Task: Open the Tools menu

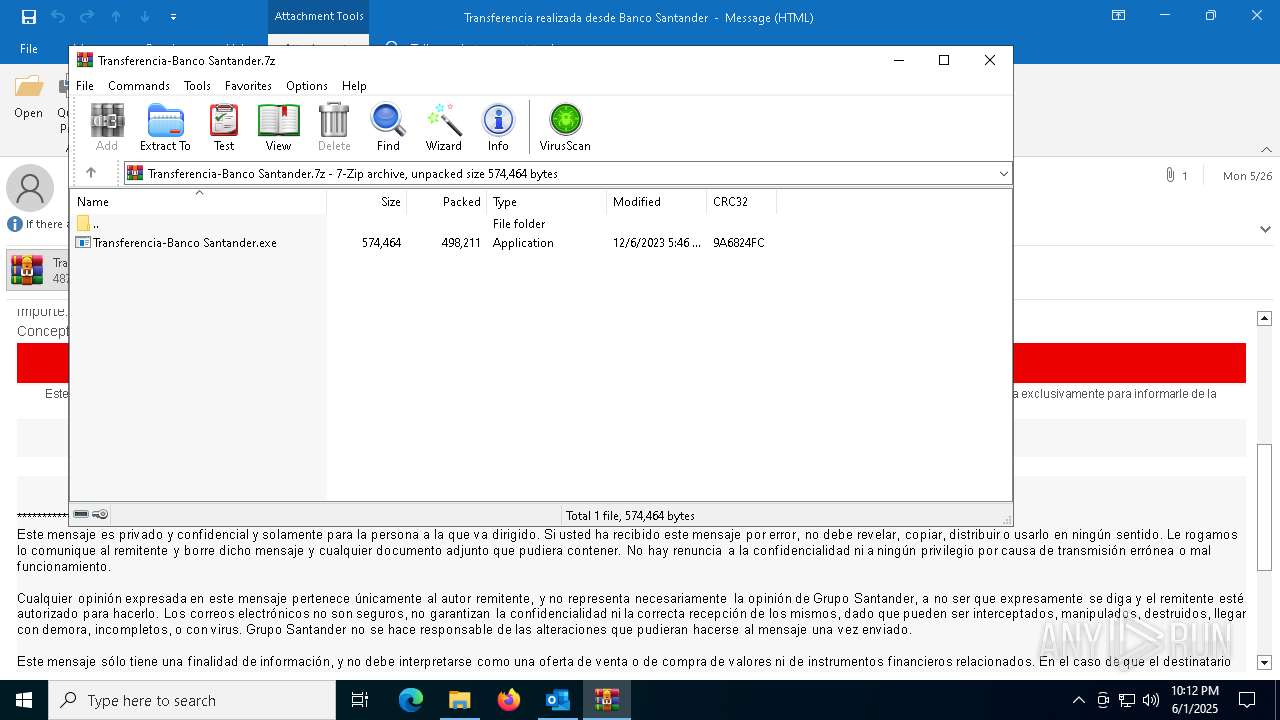Action: (197, 86)
